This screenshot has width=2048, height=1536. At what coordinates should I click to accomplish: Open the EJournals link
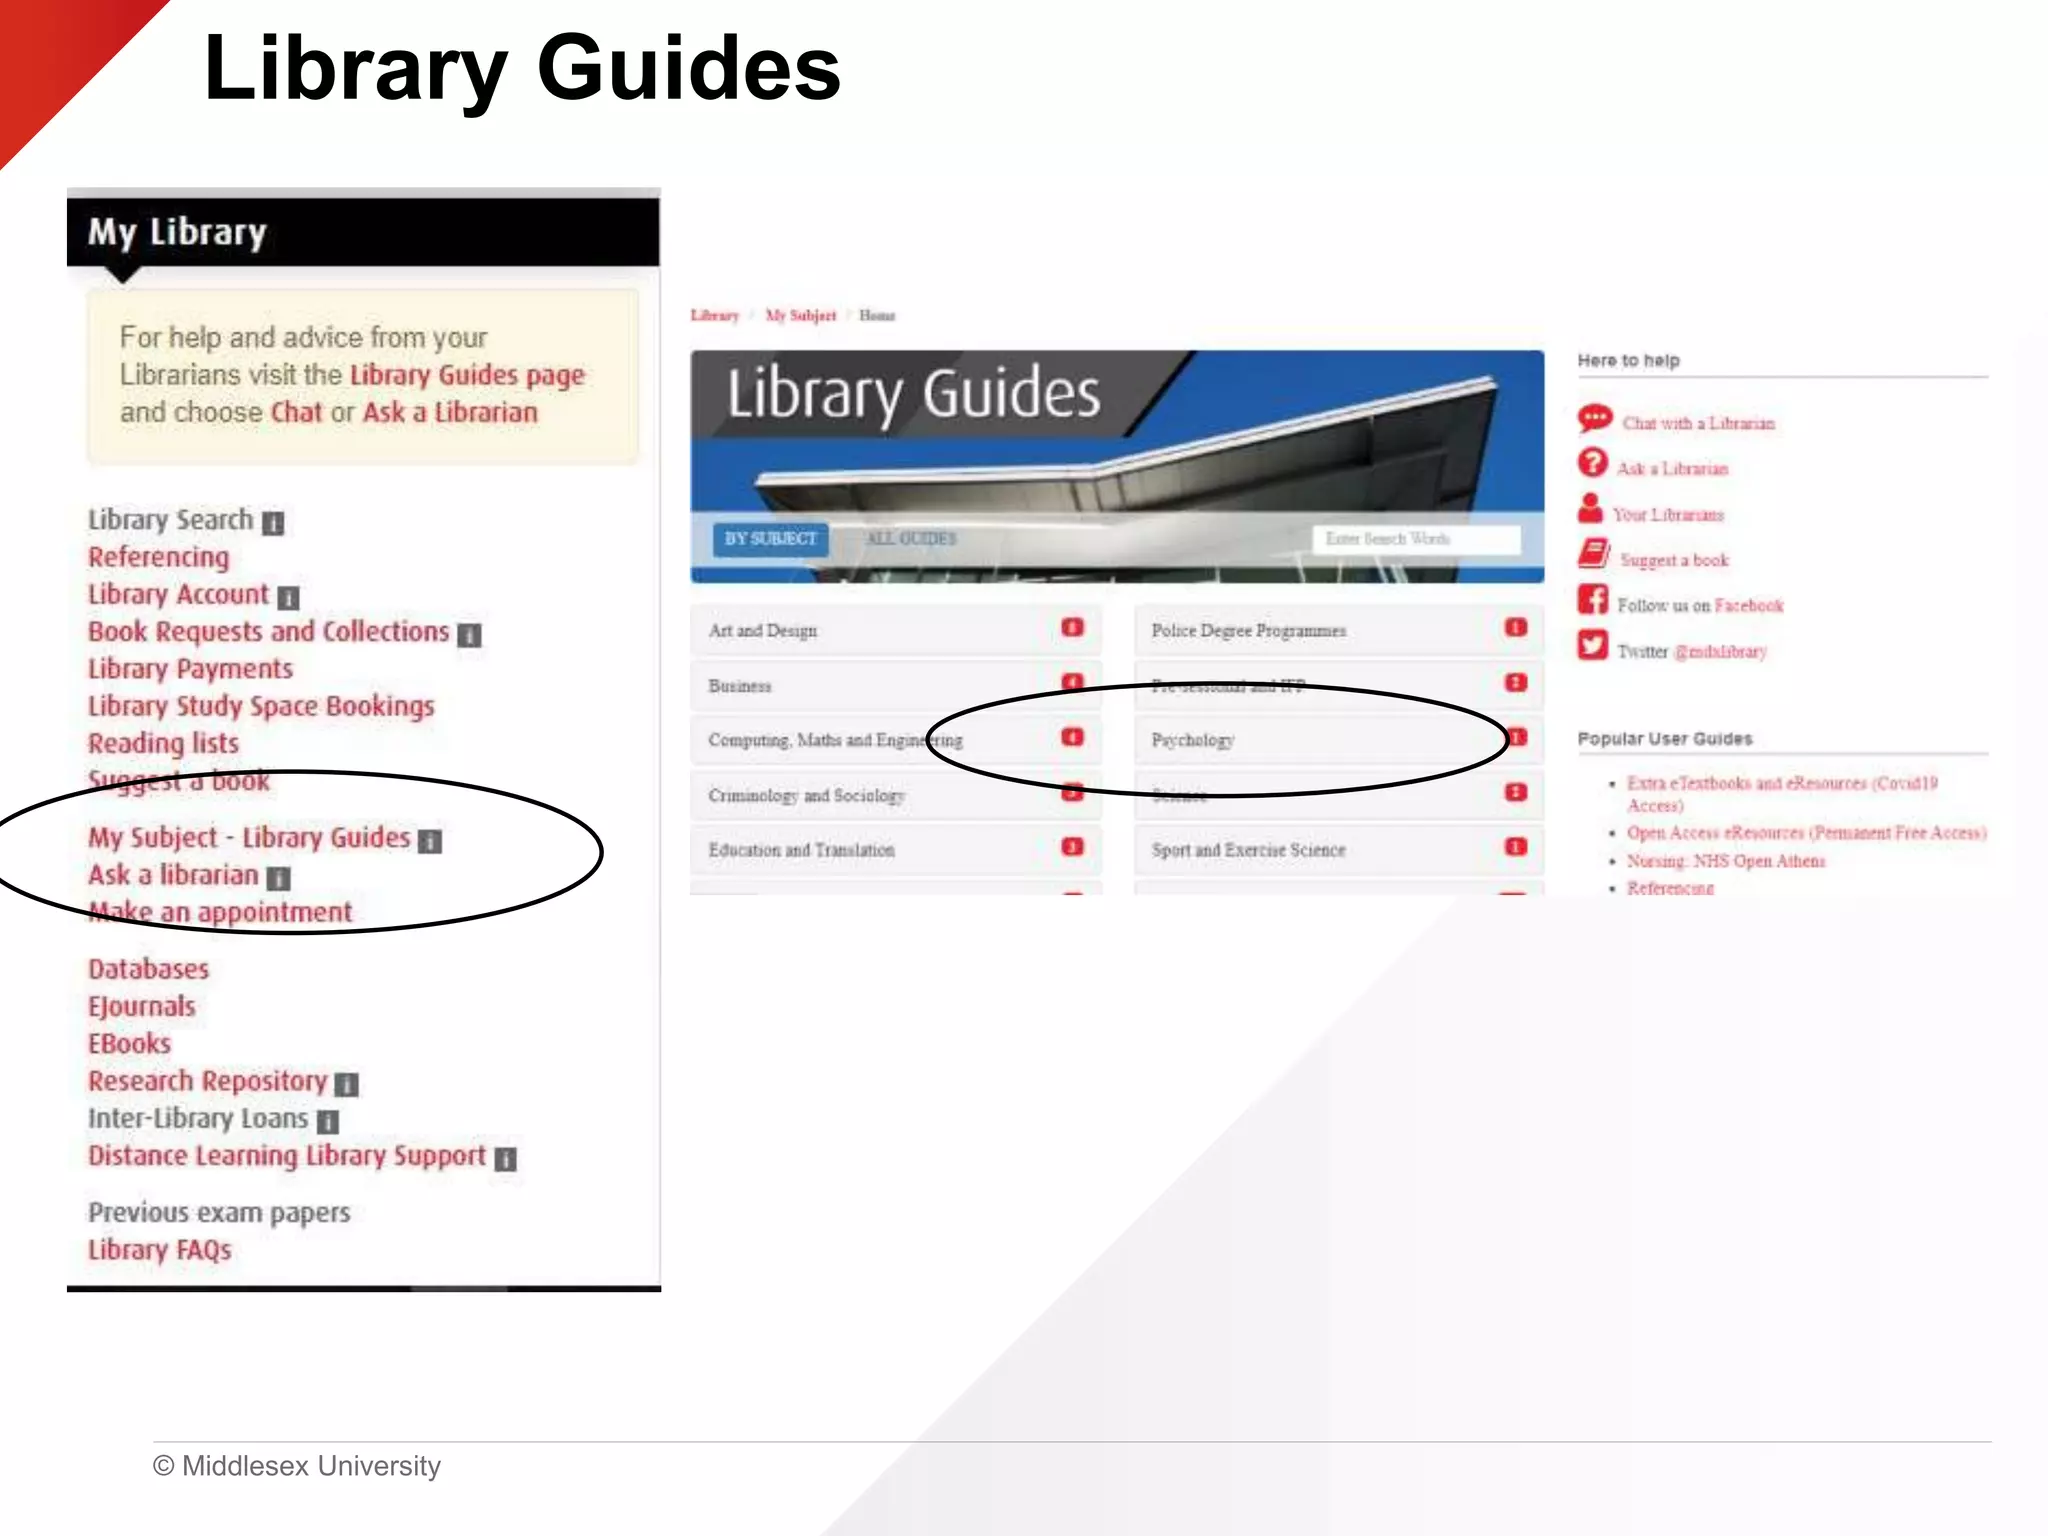click(141, 1006)
